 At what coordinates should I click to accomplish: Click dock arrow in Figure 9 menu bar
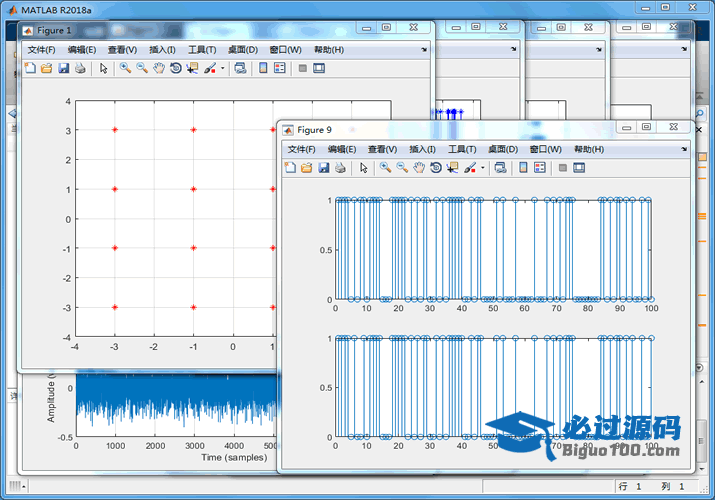click(x=684, y=149)
